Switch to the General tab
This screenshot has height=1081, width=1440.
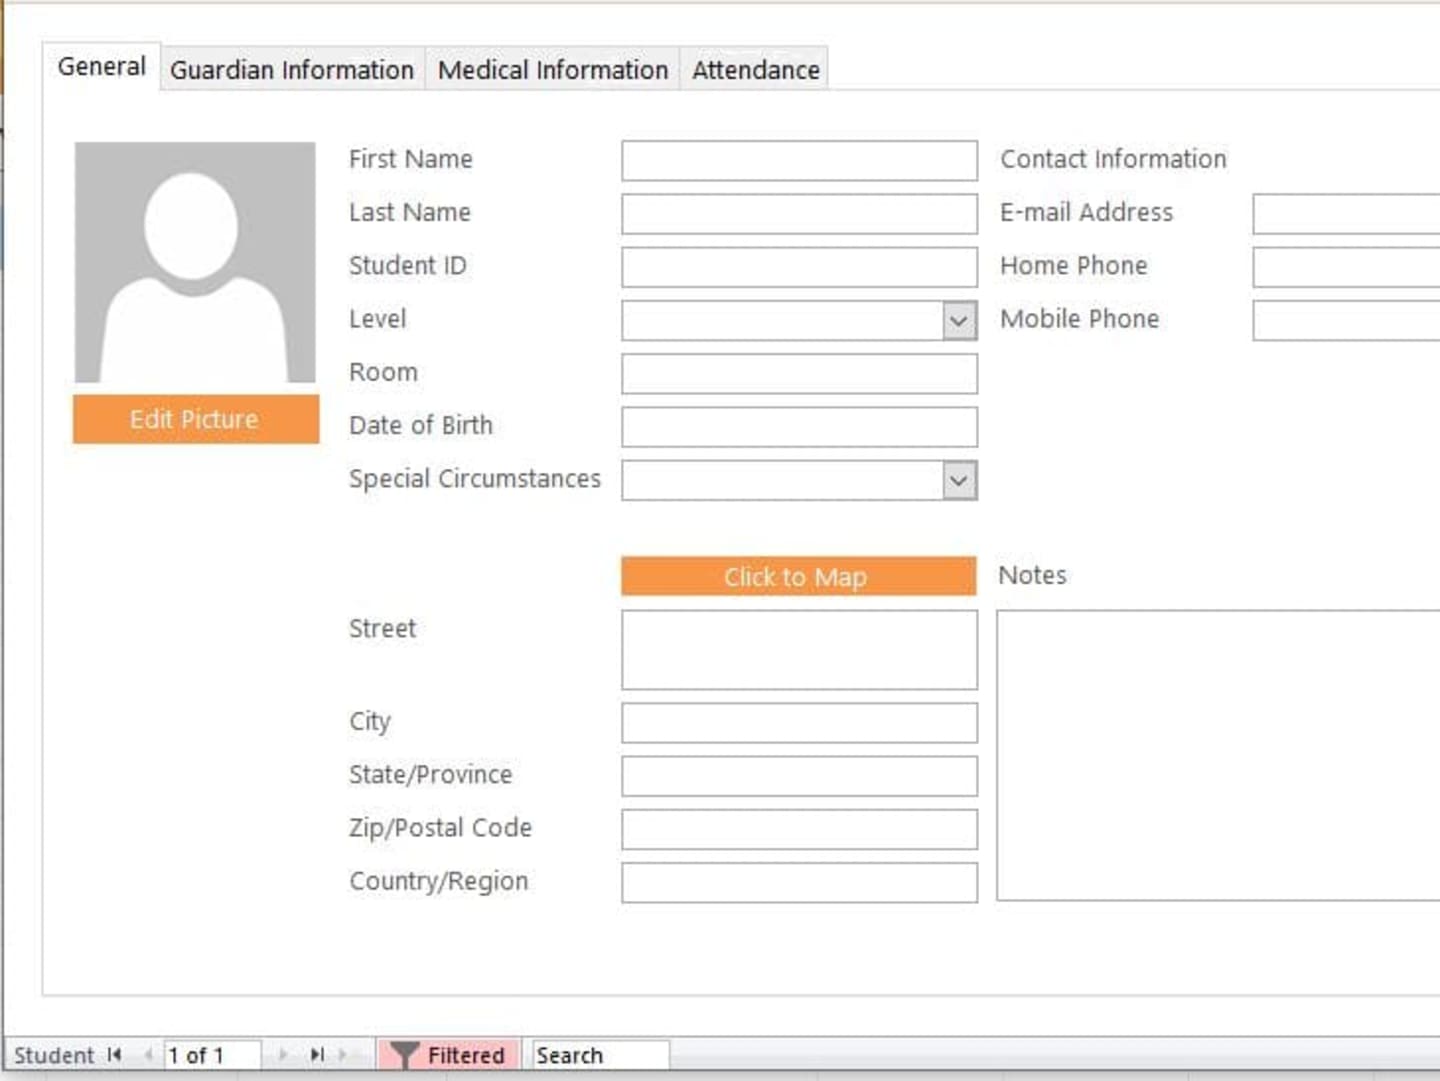tap(101, 67)
